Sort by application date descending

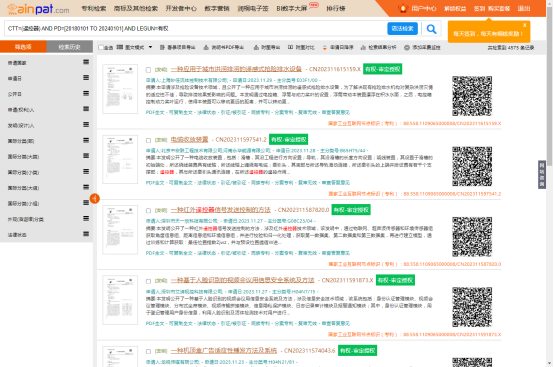[338, 47]
